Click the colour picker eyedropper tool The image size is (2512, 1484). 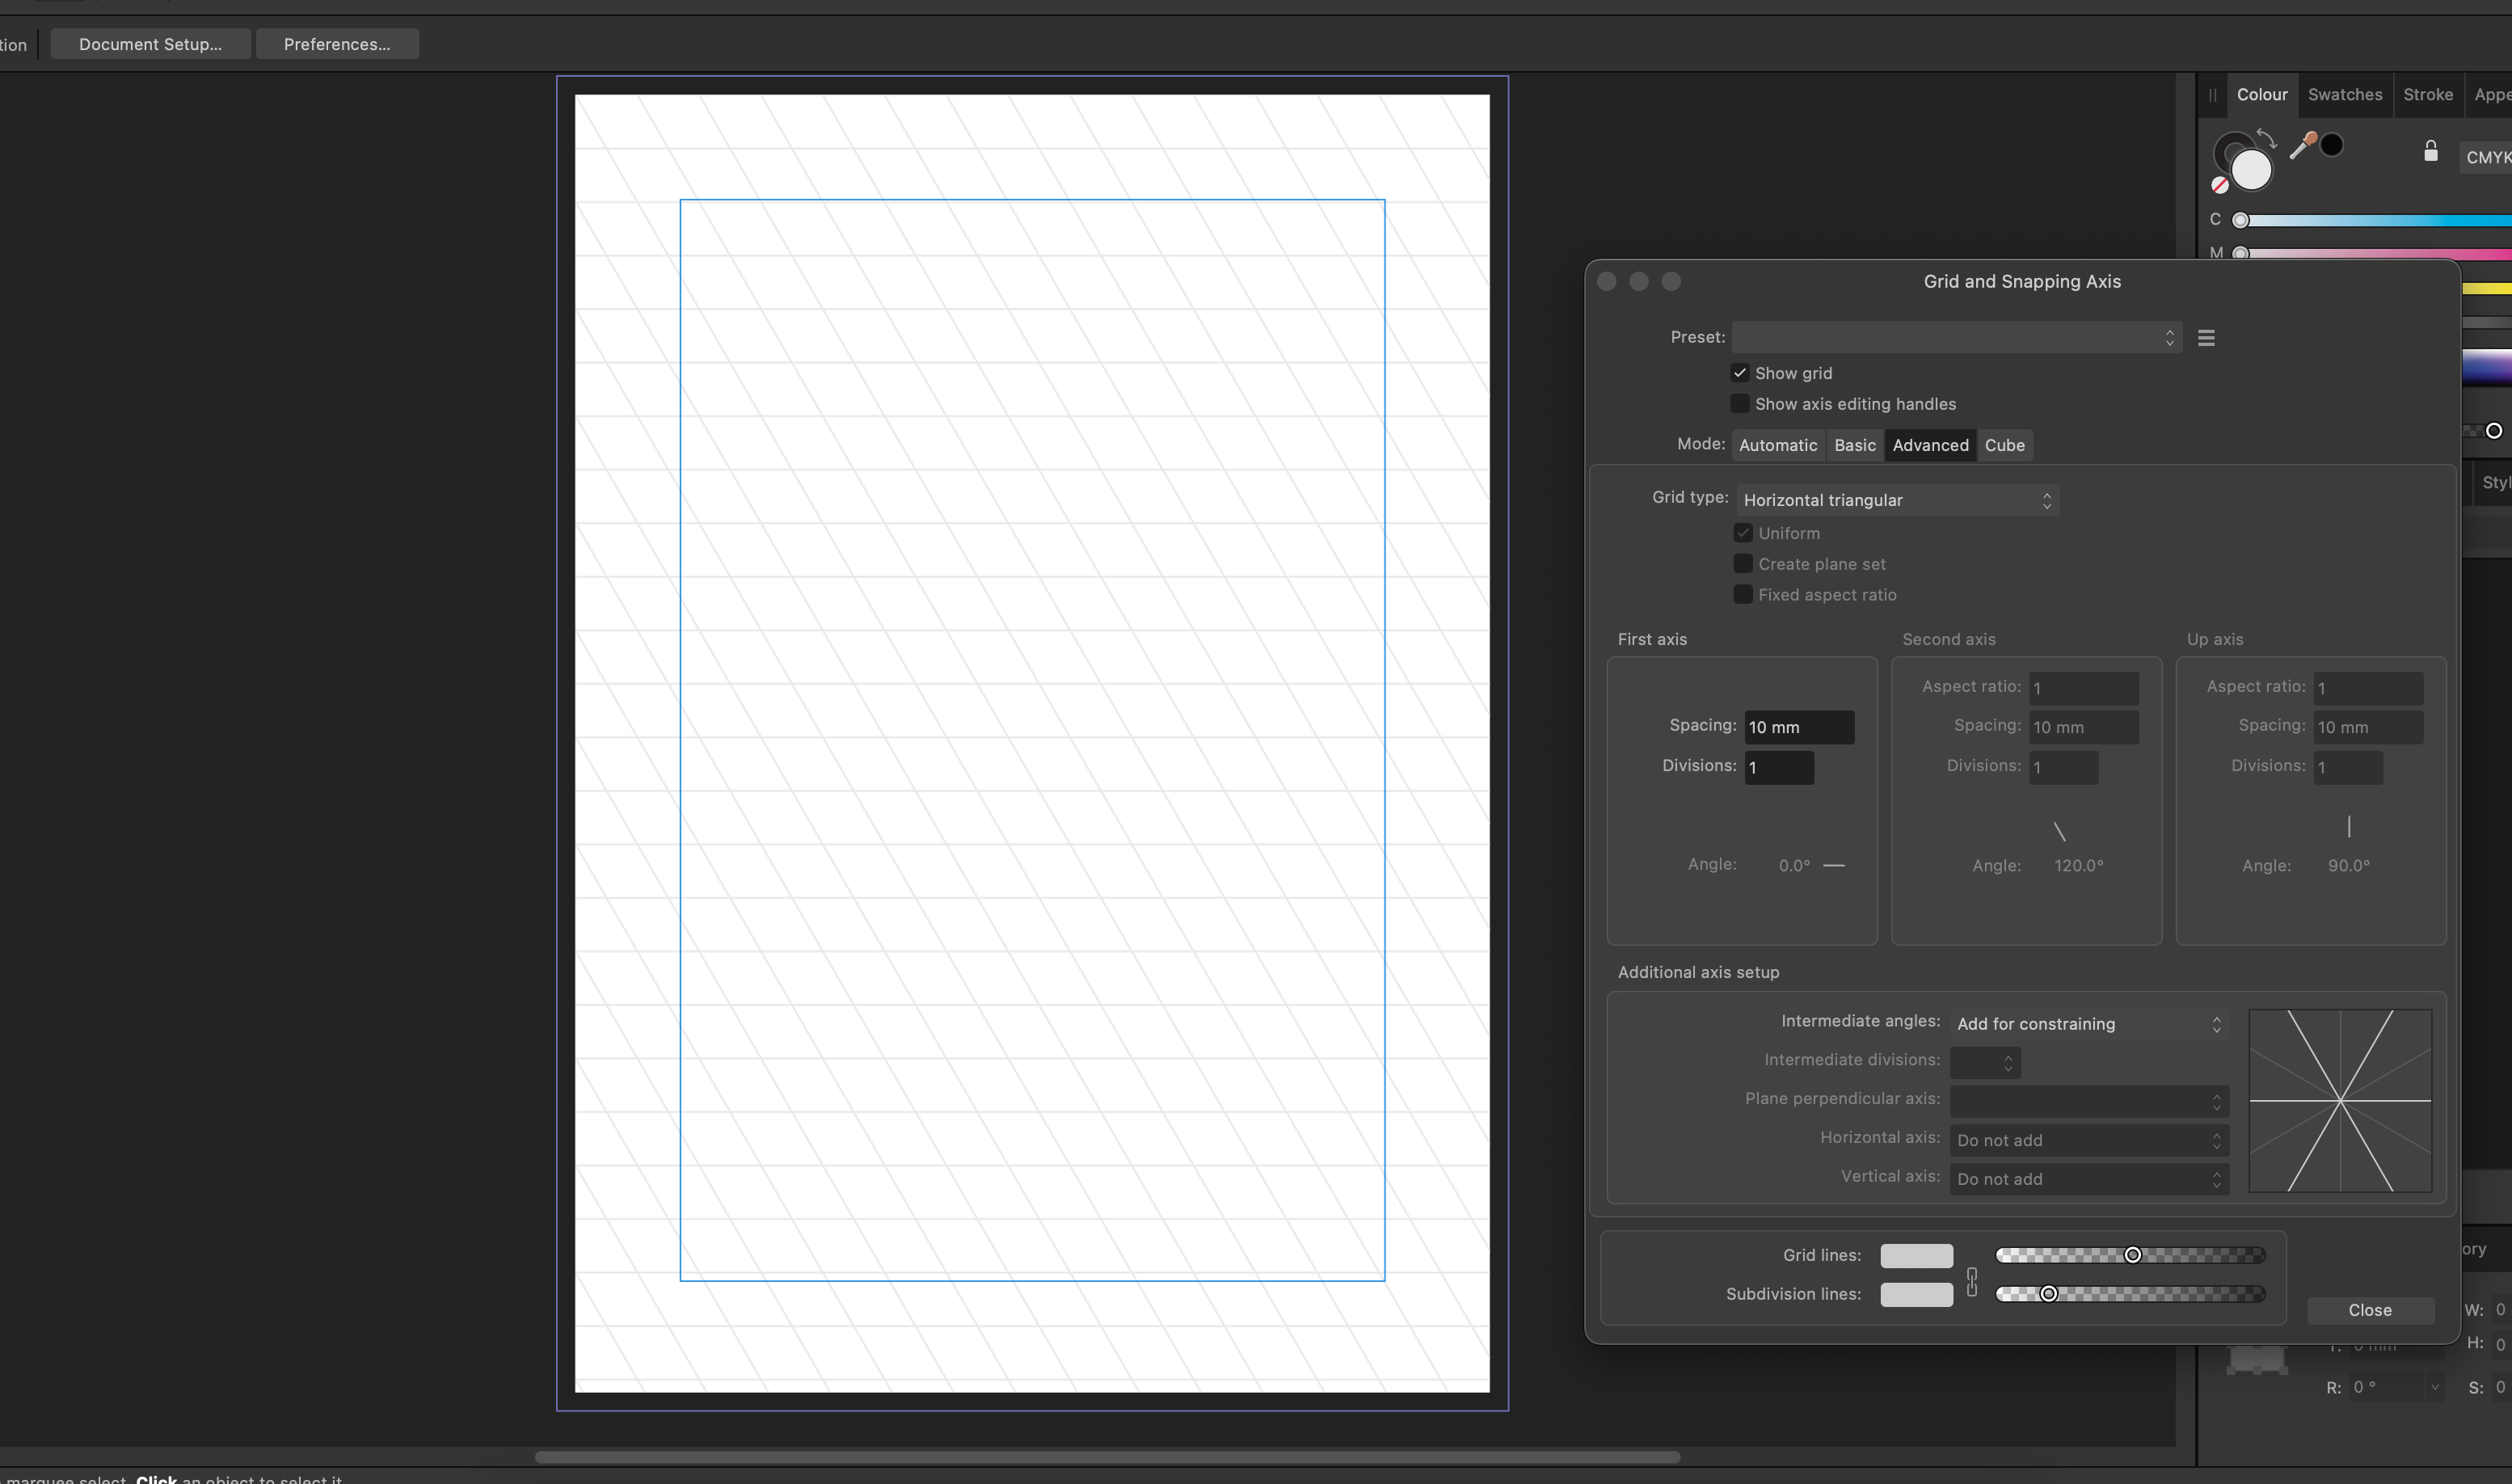(x=2303, y=145)
